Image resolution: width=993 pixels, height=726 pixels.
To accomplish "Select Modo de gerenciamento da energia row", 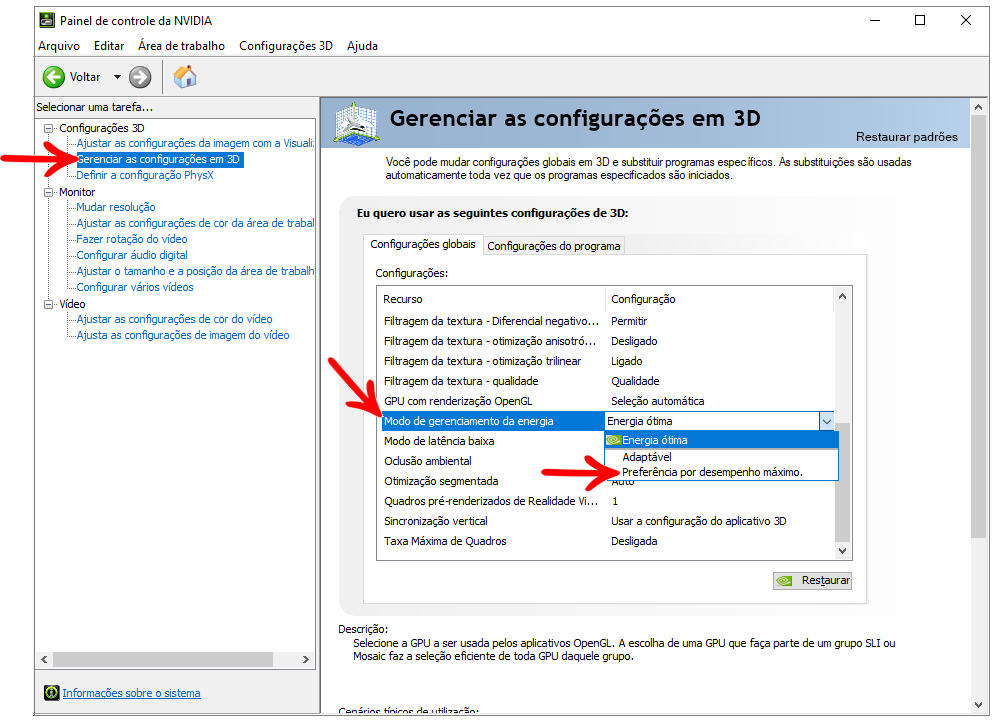I will [493, 421].
